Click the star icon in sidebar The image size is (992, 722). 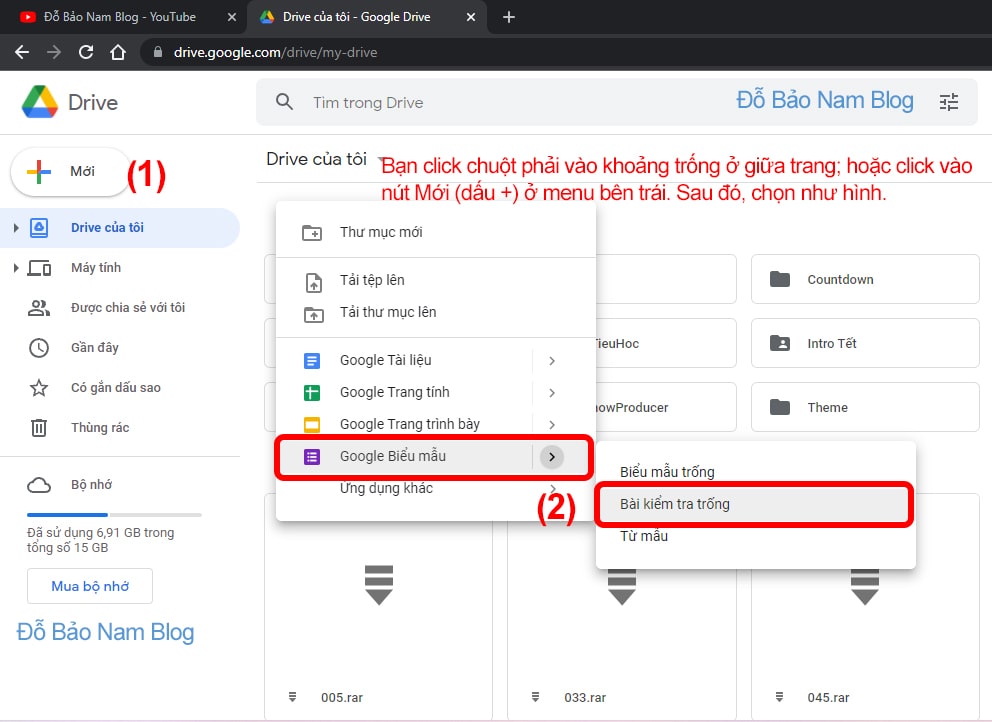[x=39, y=388]
